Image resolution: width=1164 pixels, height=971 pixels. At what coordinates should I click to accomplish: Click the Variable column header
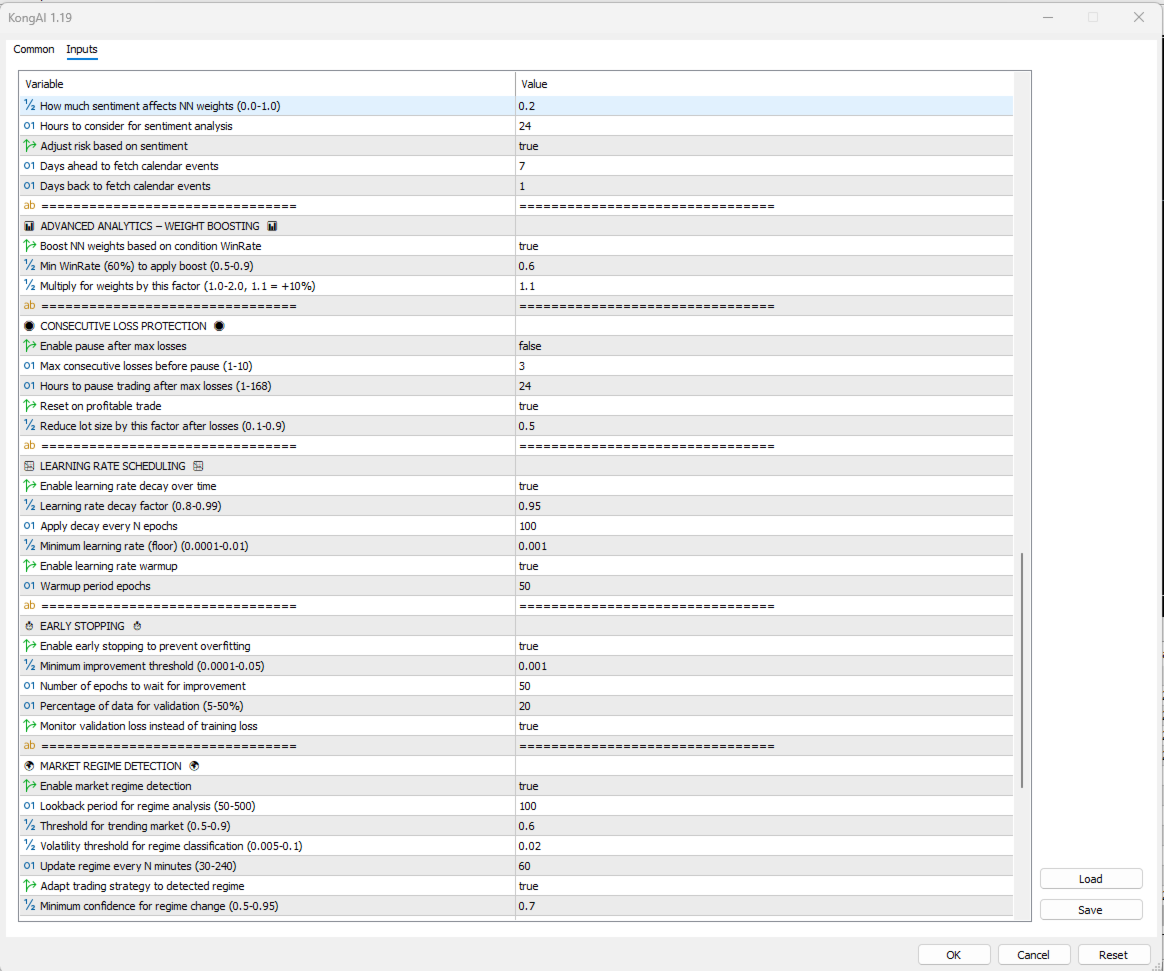(267, 84)
